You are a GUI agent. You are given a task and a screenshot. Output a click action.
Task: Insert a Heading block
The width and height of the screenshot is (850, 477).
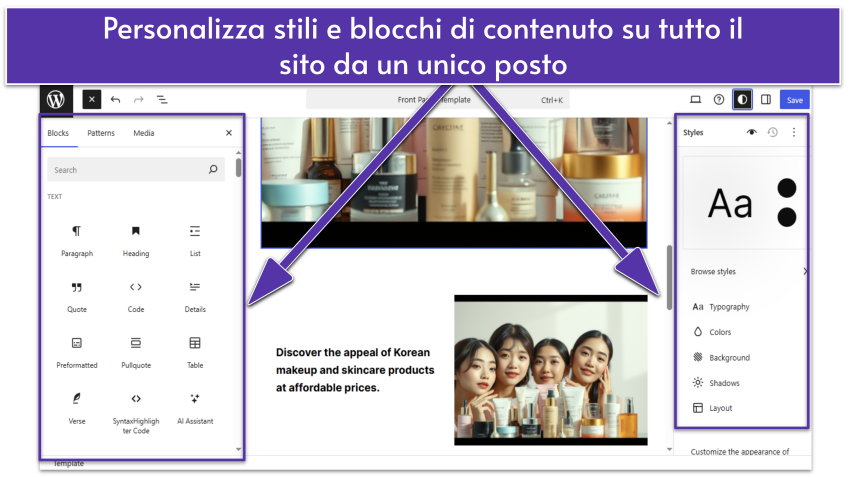(x=136, y=240)
